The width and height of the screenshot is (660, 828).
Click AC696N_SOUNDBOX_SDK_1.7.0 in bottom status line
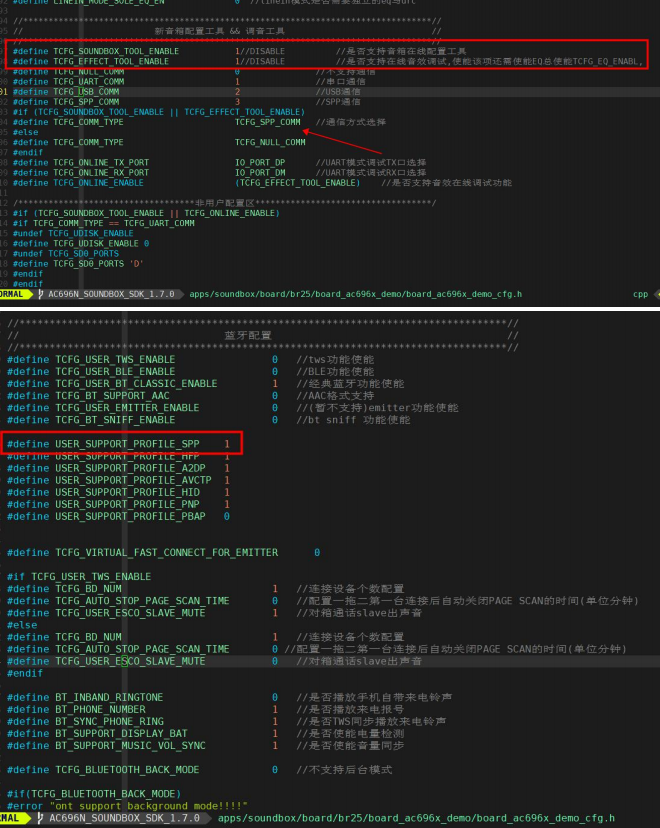click(x=125, y=818)
